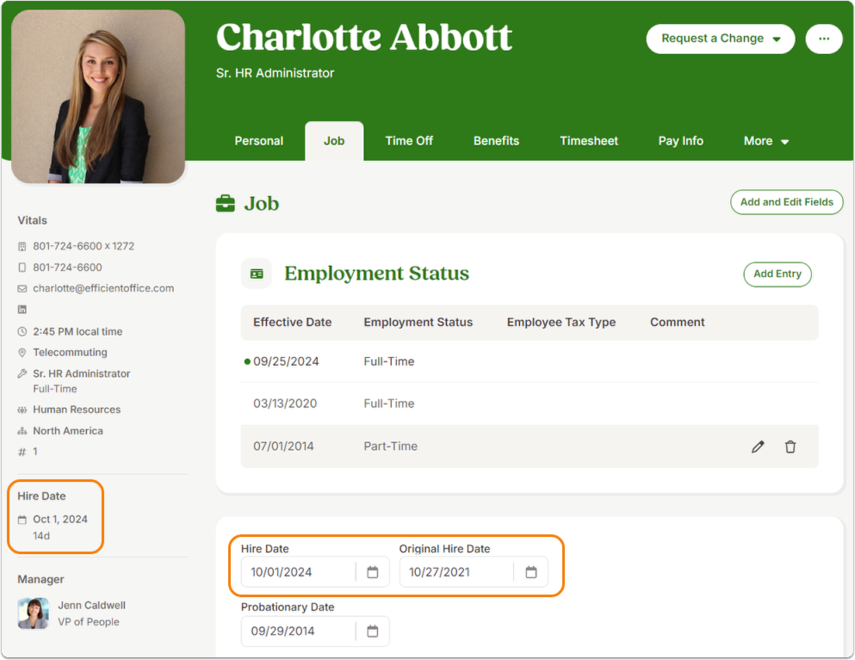Click Add Entry in Employment Status

pyautogui.click(x=778, y=274)
